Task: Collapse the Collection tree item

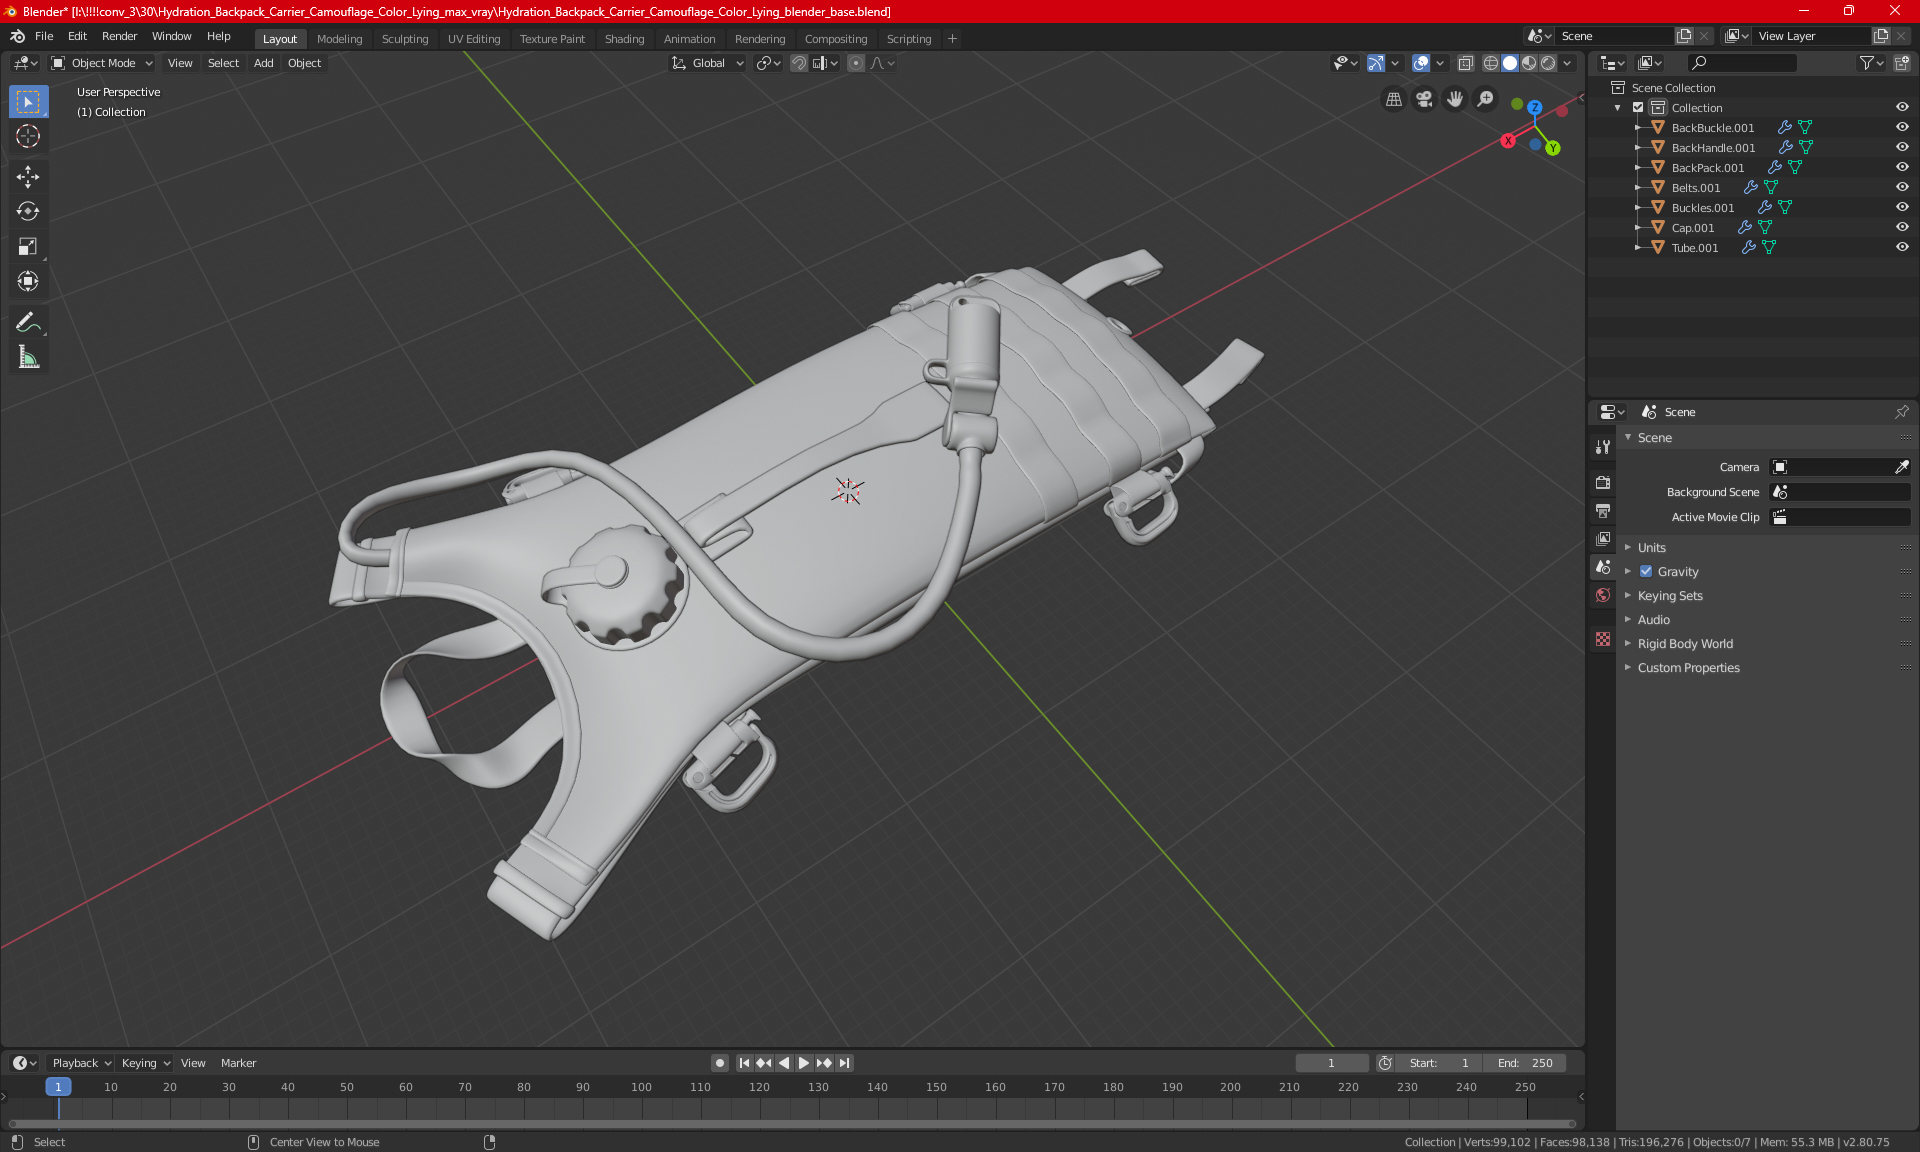Action: coord(1618,108)
